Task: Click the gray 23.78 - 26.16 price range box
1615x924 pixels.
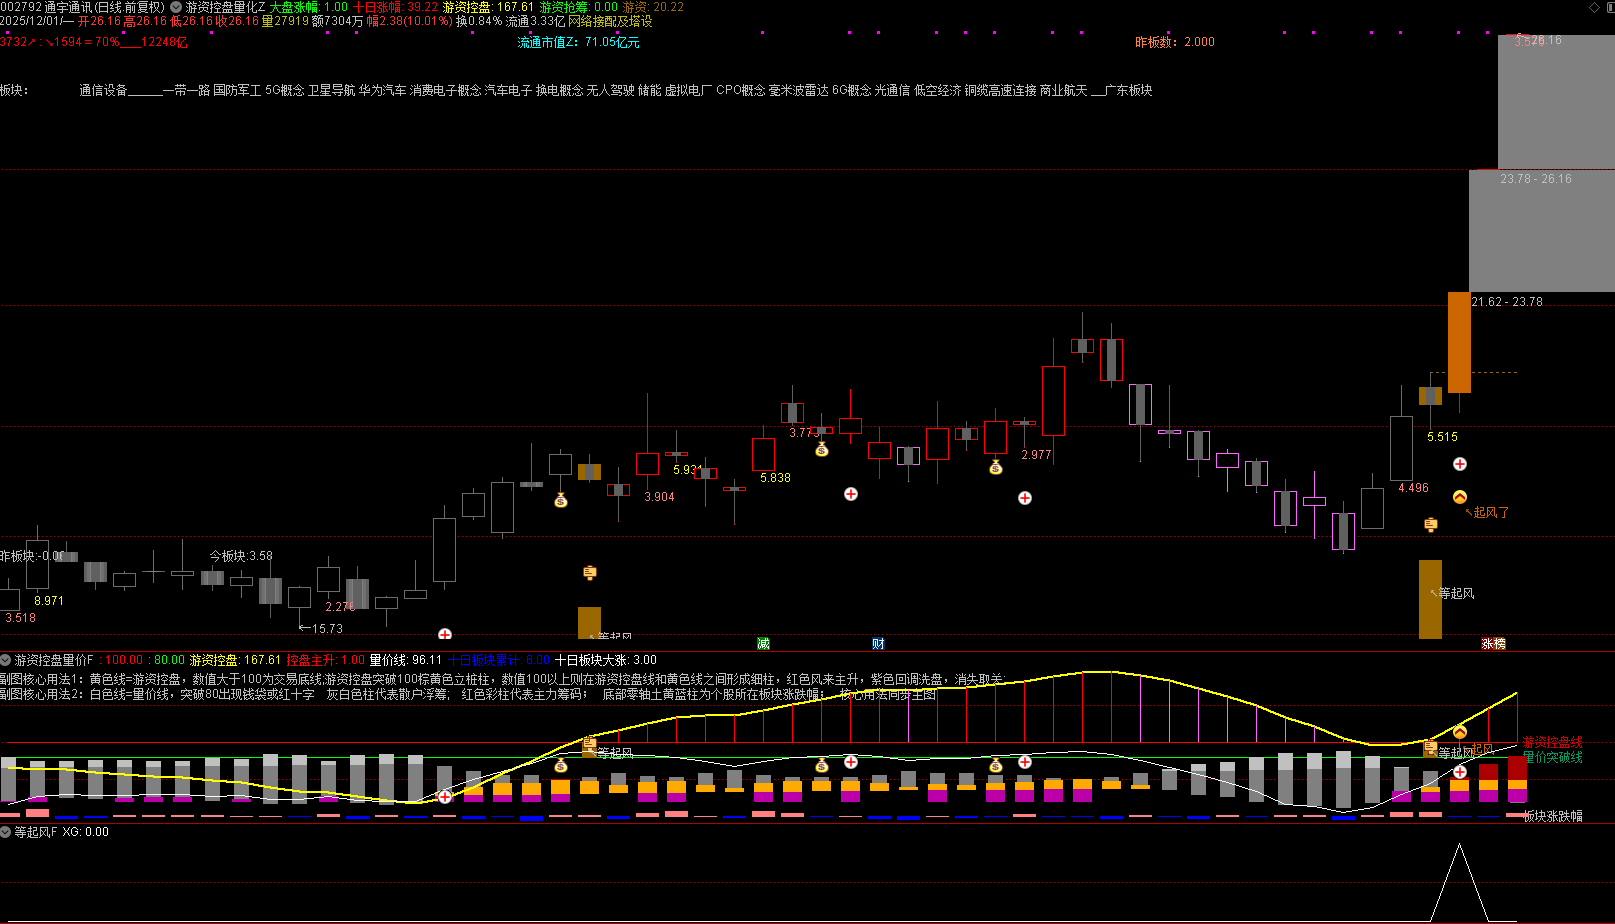Action: click(x=1541, y=230)
